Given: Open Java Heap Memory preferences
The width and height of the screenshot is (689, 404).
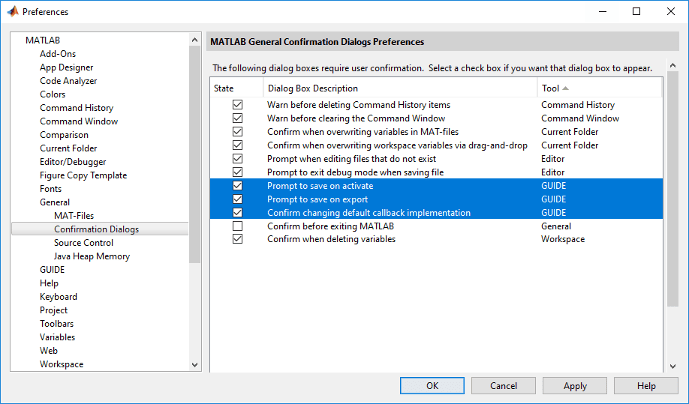Looking at the screenshot, I should click(x=92, y=256).
